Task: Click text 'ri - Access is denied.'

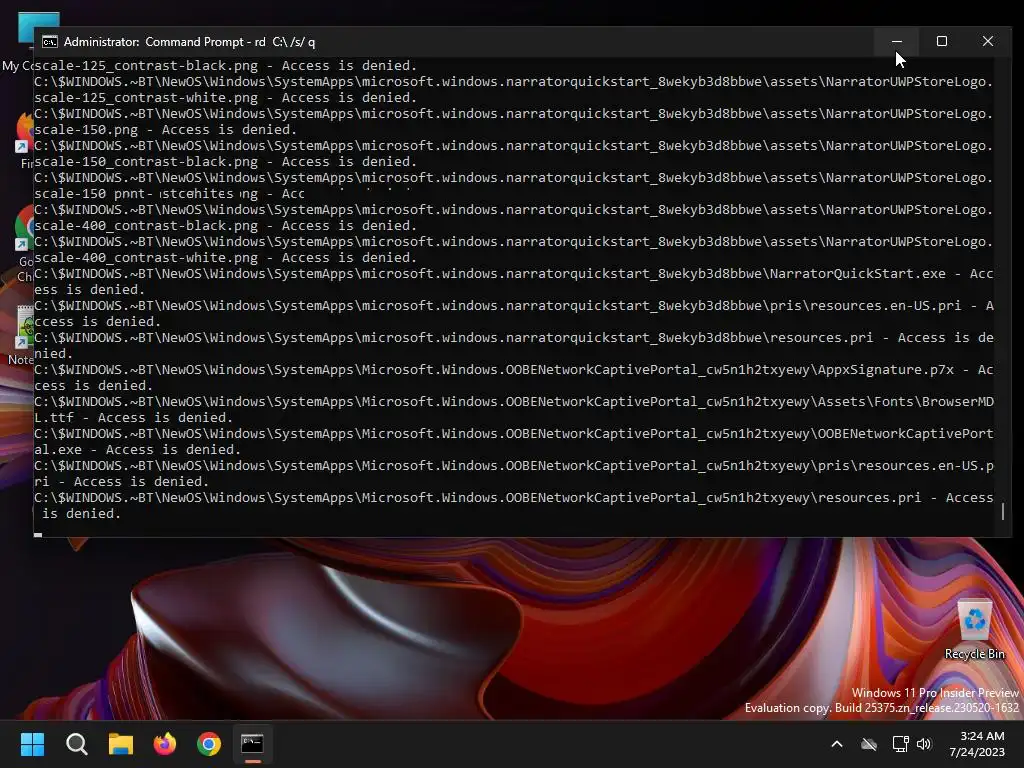Action: tap(121, 482)
